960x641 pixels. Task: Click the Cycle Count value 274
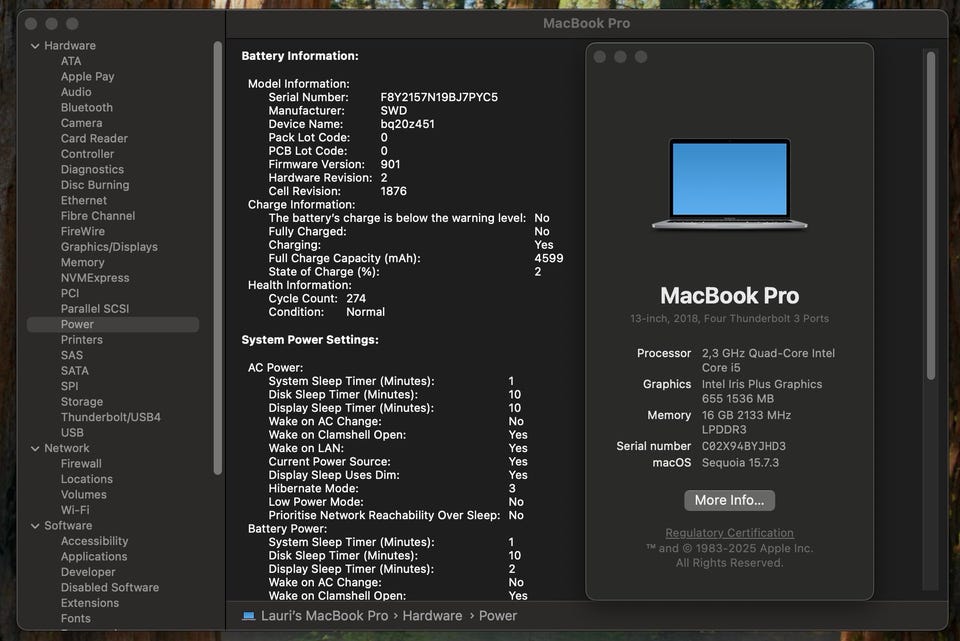point(356,299)
